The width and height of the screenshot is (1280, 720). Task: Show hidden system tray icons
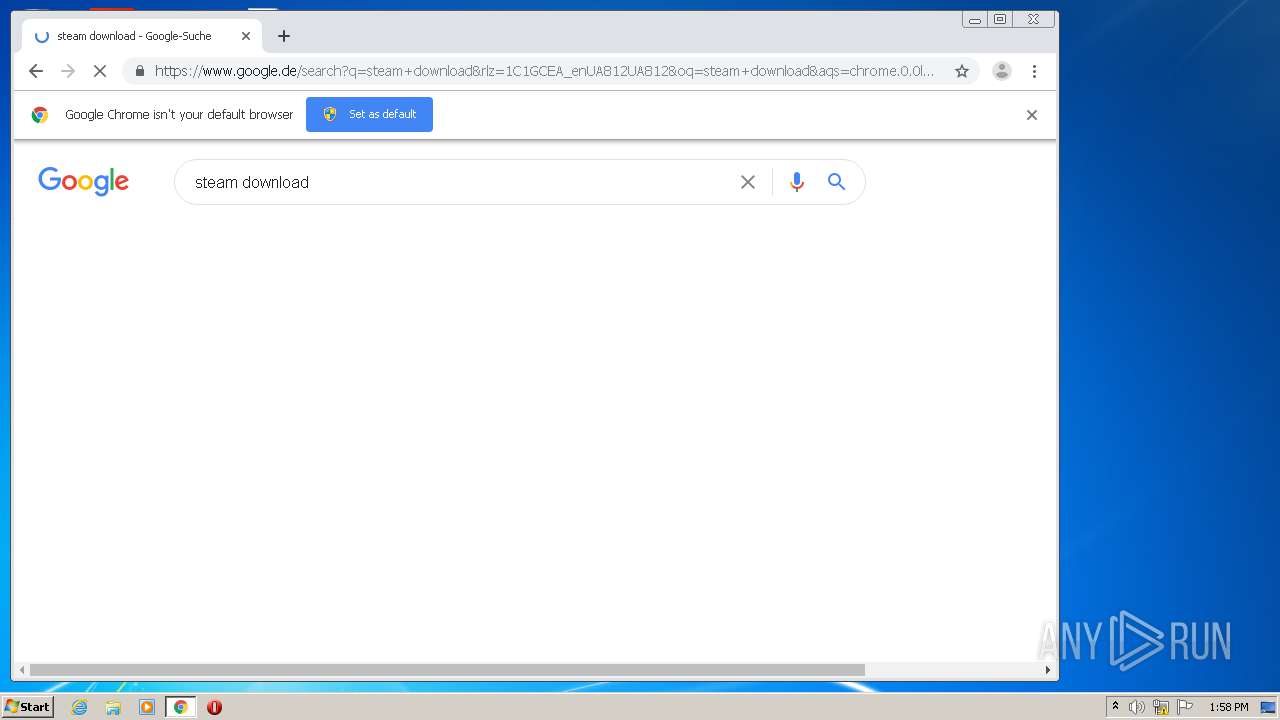point(1115,707)
